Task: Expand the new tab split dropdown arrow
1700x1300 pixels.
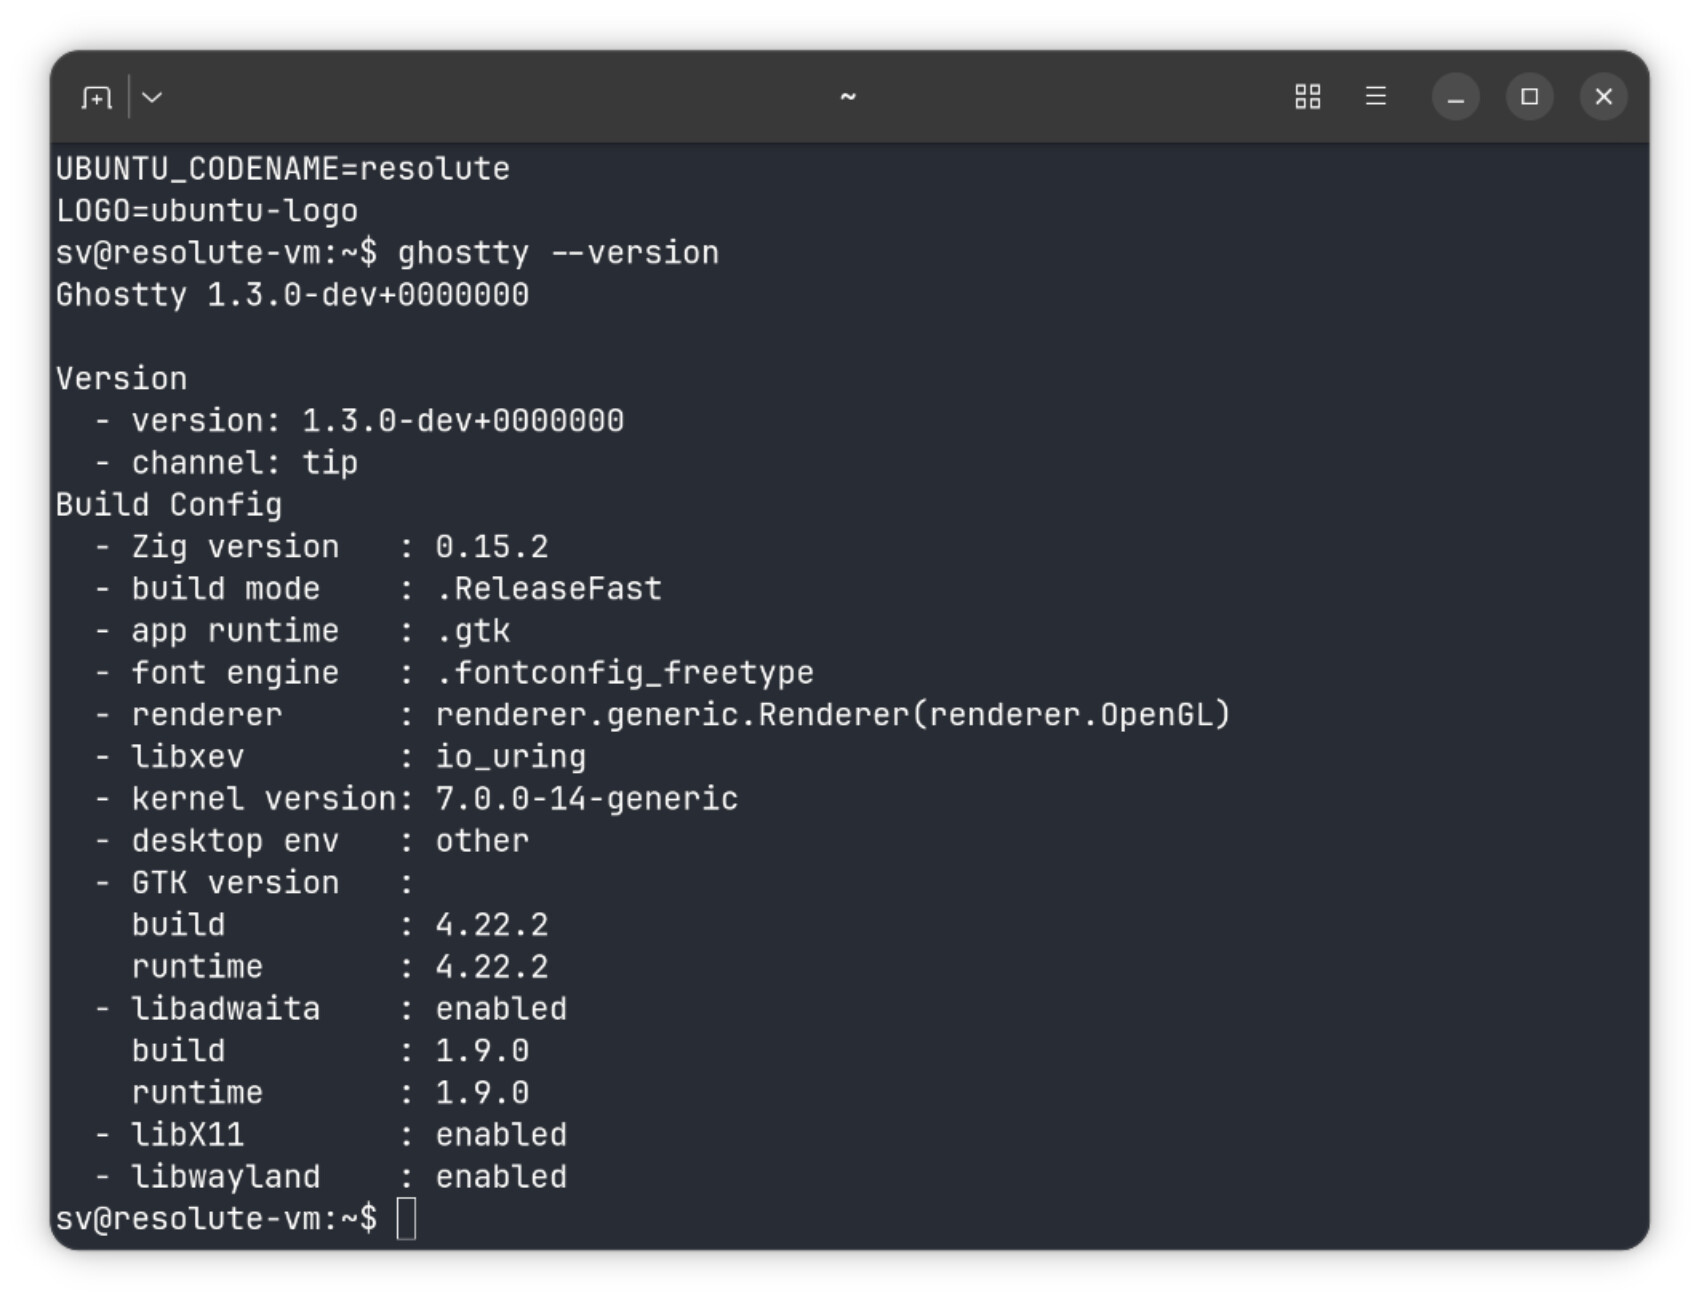Action: pos(152,97)
